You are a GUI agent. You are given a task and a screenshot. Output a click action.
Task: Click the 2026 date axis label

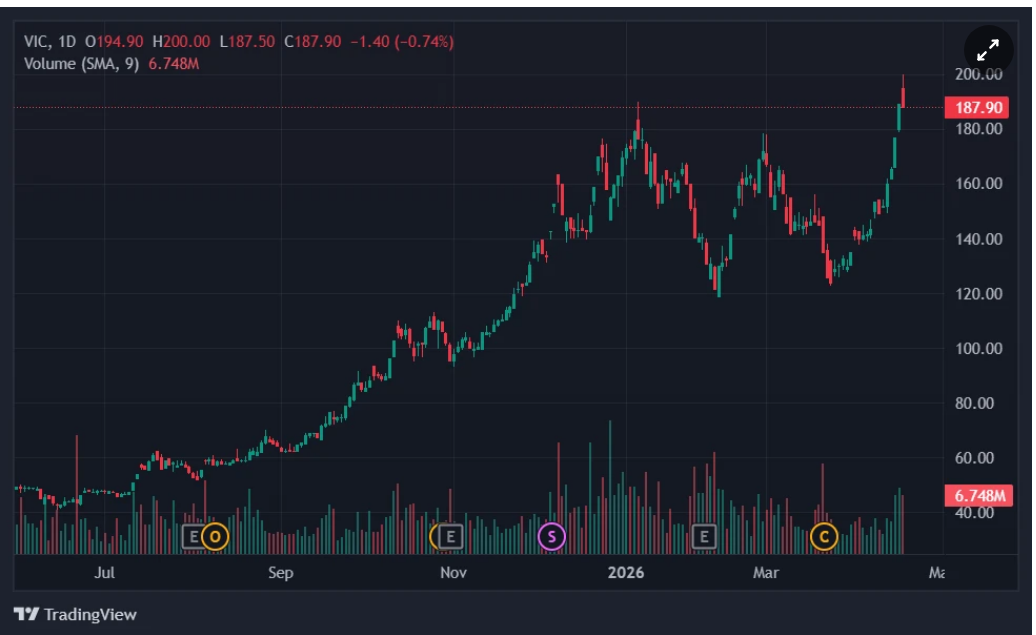click(x=626, y=573)
